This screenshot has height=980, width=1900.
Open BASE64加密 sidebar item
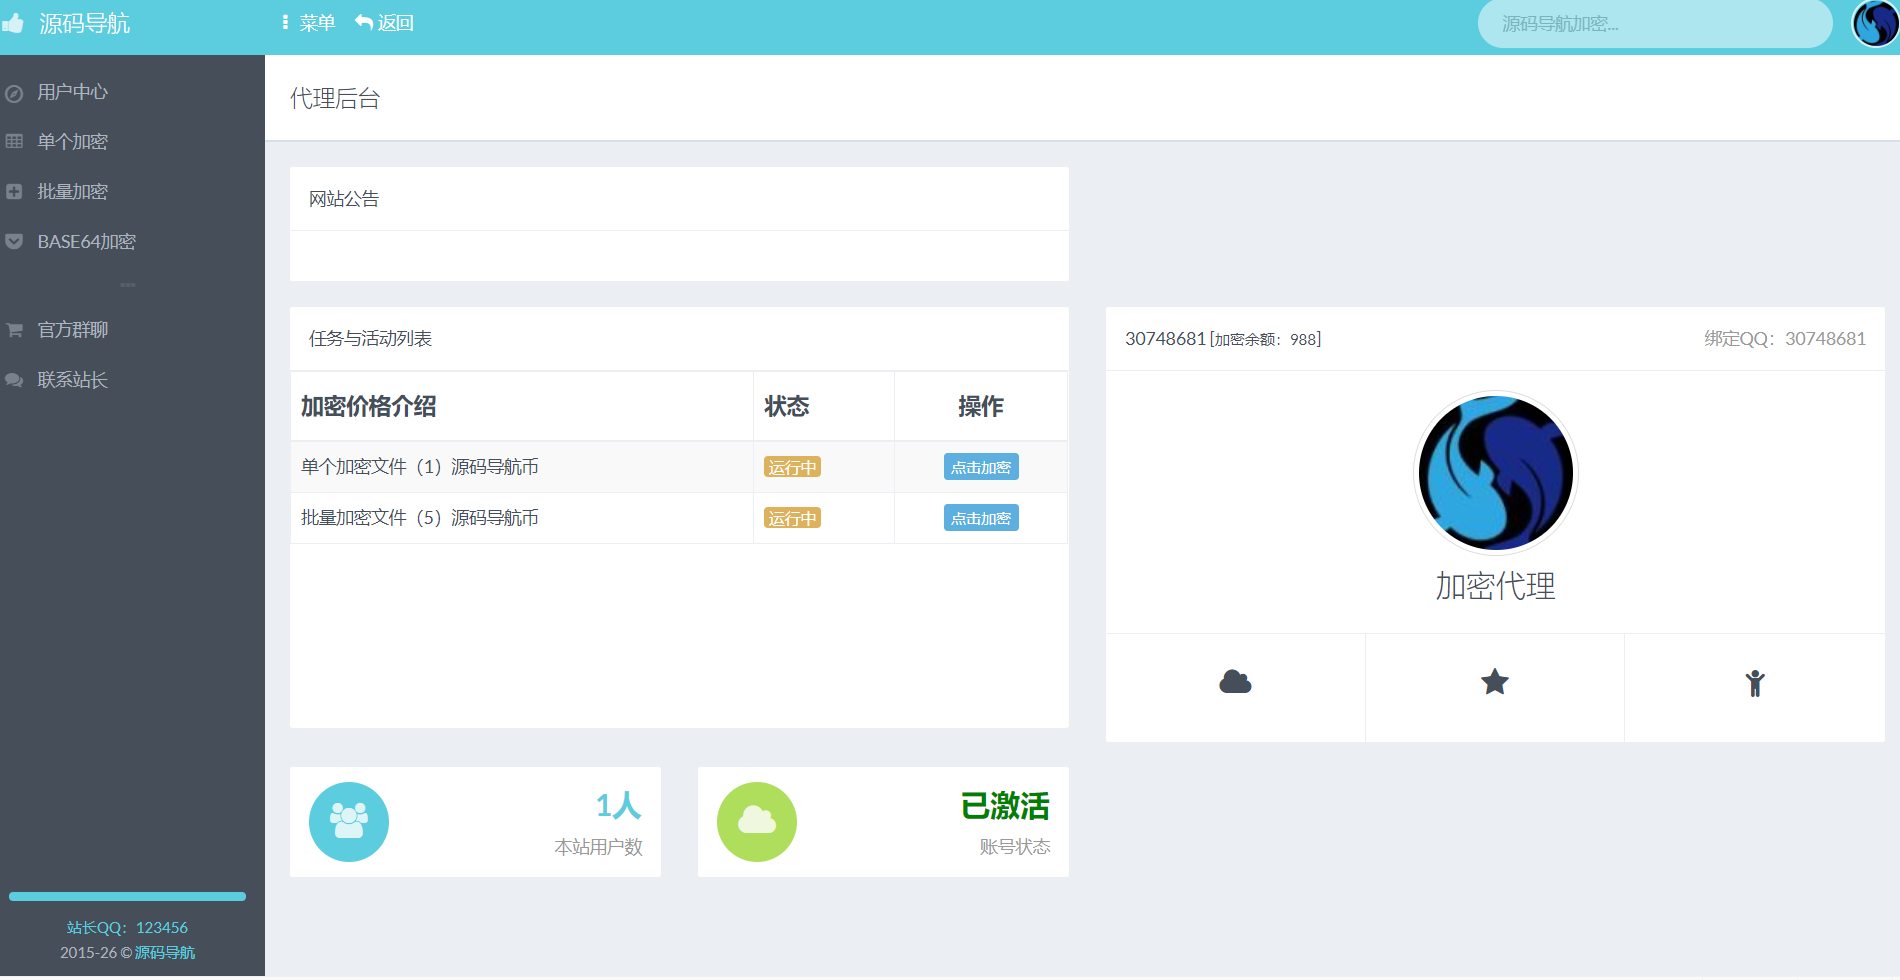(x=86, y=242)
